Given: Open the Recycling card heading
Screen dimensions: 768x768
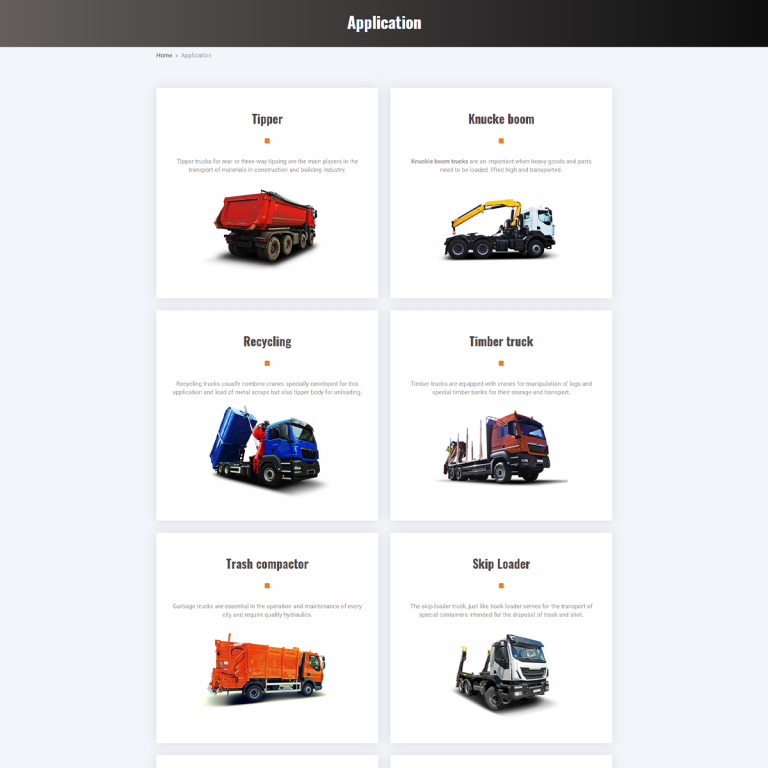Looking at the screenshot, I should click(x=267, y=342).
